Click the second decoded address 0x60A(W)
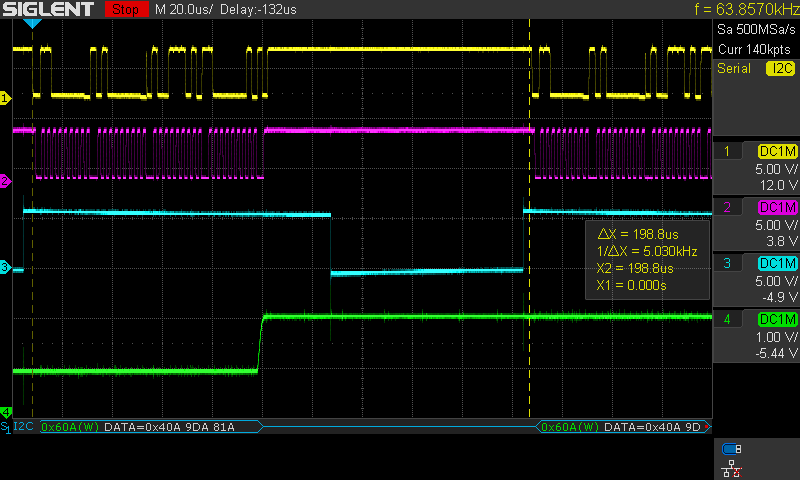This screenshot has width=800, height=480. [x=570, y=427]
